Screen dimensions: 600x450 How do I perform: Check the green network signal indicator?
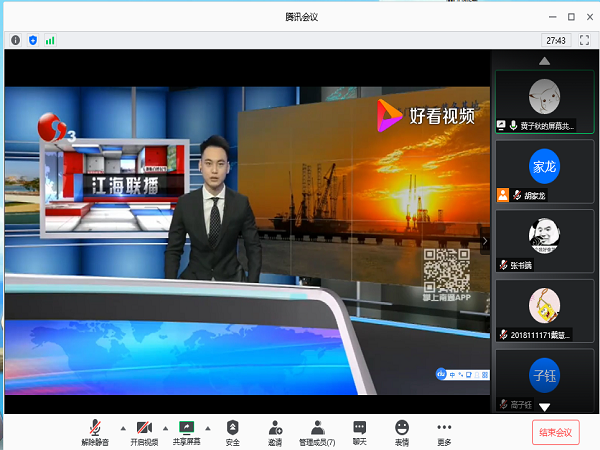point(49,40)
